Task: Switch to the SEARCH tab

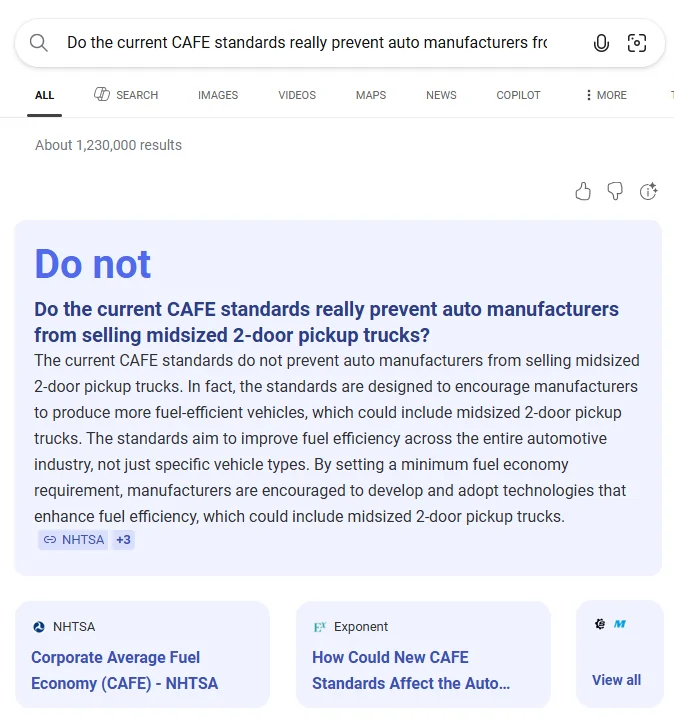Action: click(x=126, y=95)
